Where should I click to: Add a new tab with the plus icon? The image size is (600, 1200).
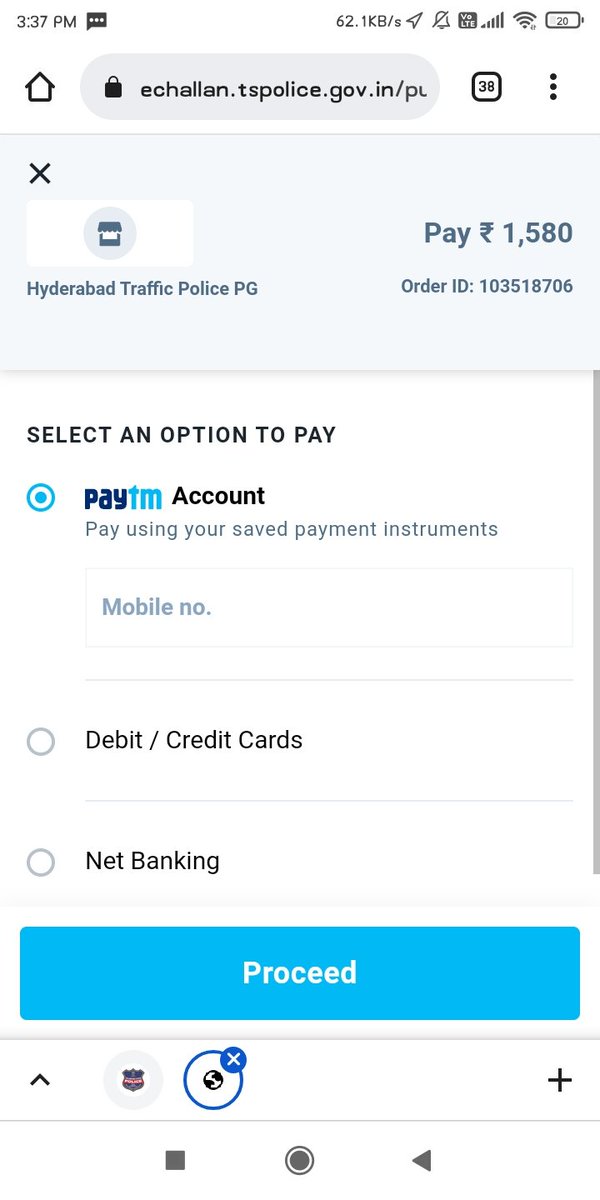[x=560, y=1080]
